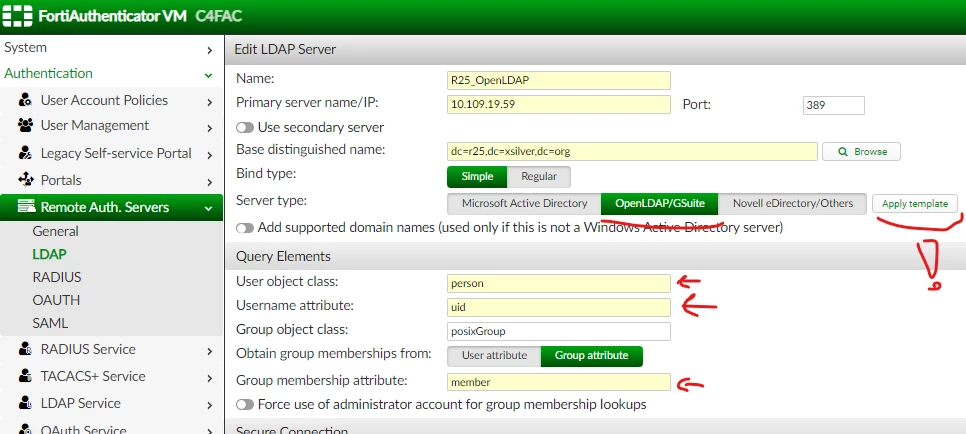Click the Group membership attribute field
The width and height of the screenshot is (966, 434).
tap(559, 382)
